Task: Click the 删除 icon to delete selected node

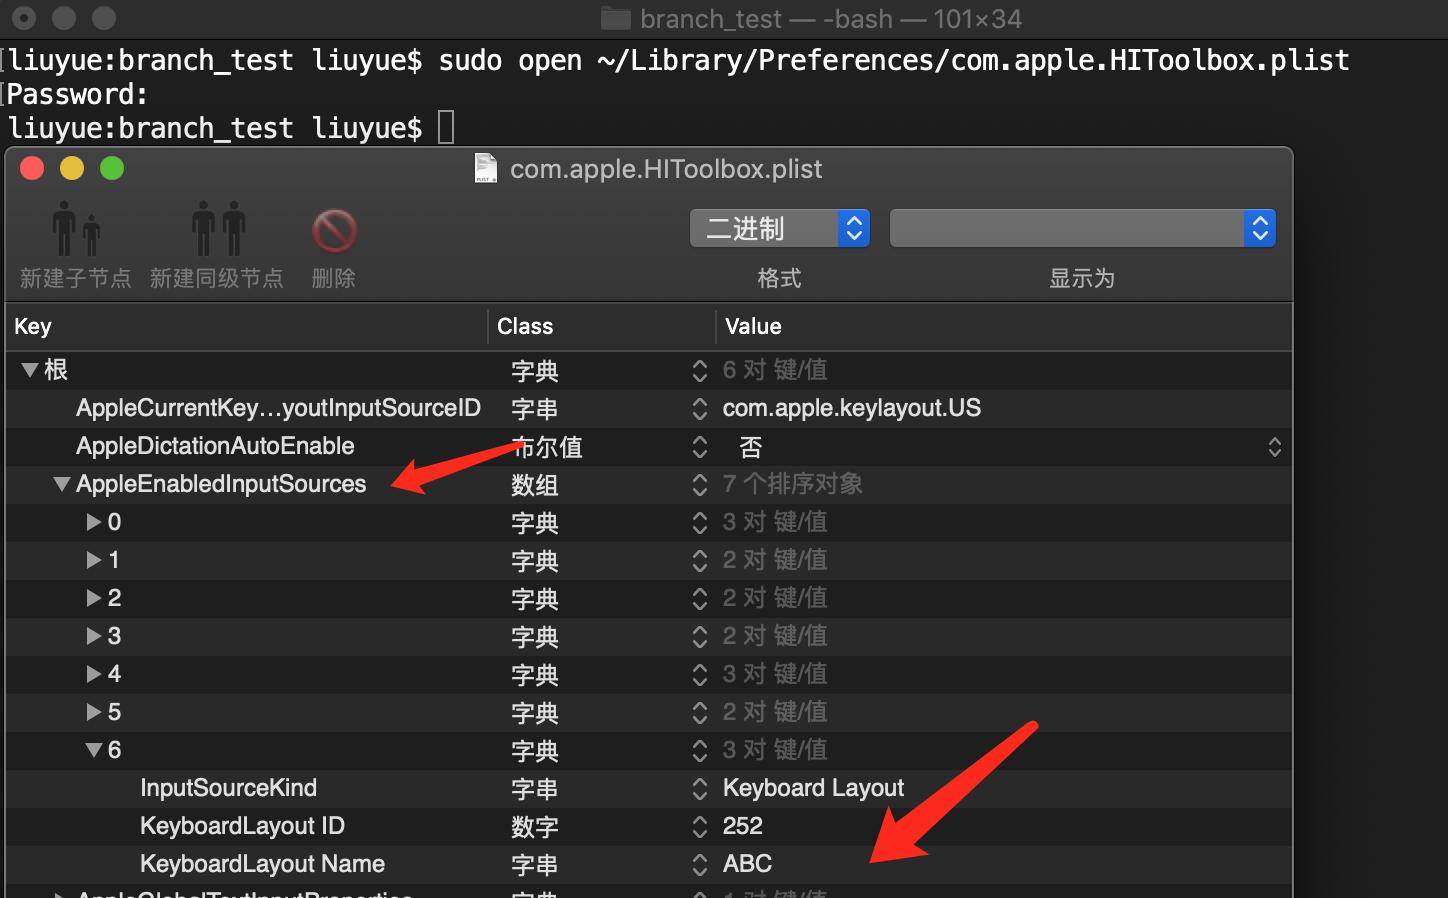Action: click(x=333, y=232)
